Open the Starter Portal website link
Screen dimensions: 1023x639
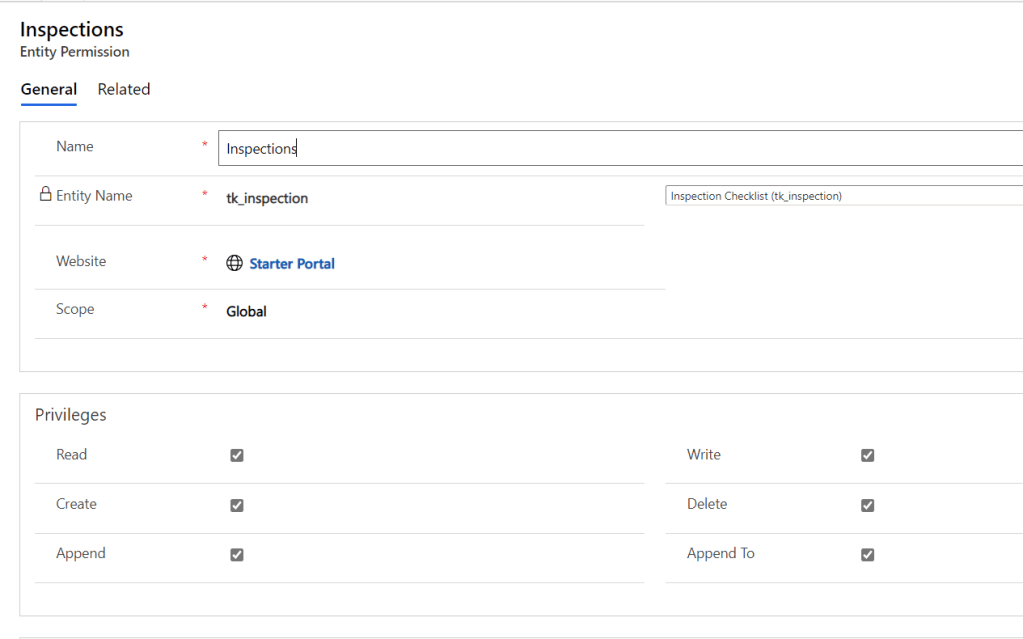click(292, 264)
